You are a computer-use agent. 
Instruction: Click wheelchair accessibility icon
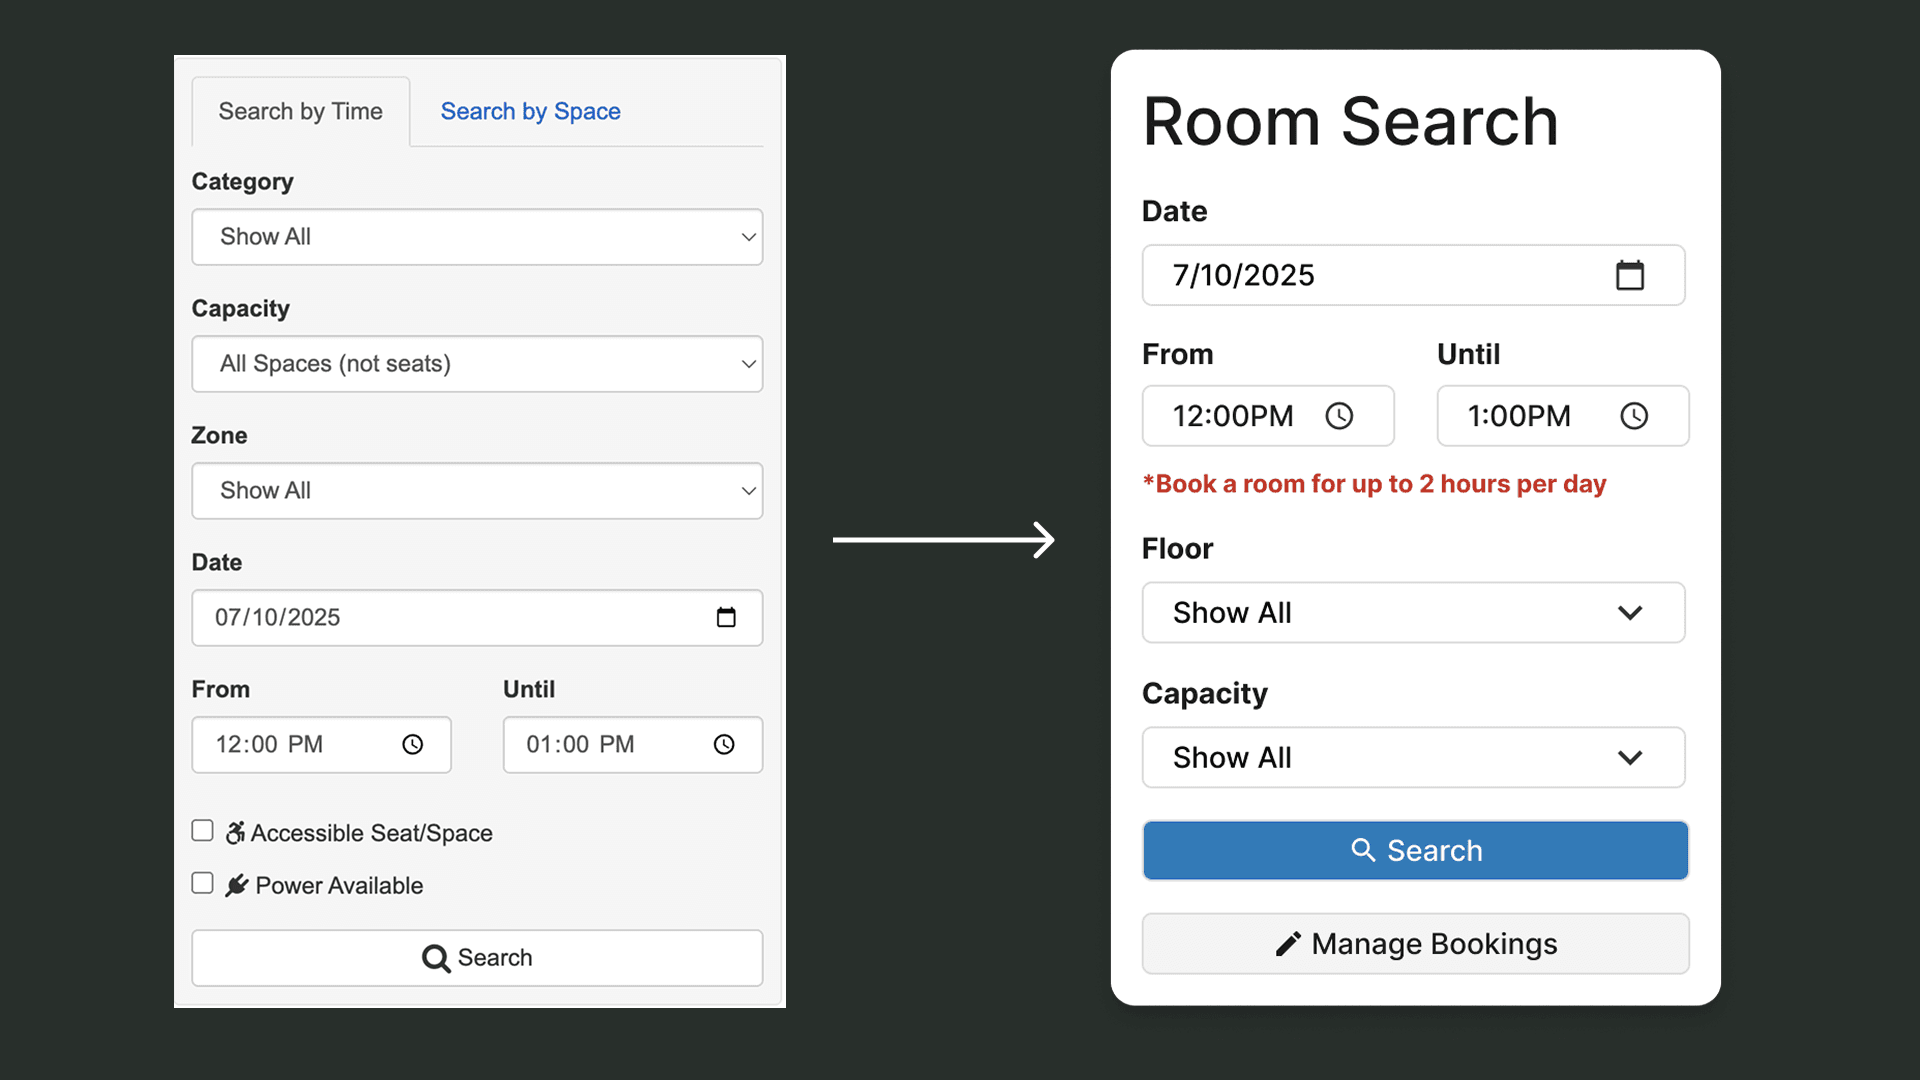[235, 833]
